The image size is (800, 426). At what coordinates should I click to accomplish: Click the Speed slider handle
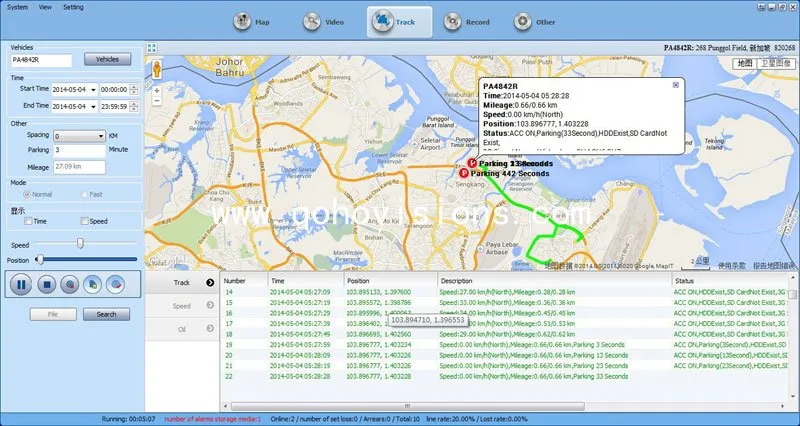click(x=79, y=243)
